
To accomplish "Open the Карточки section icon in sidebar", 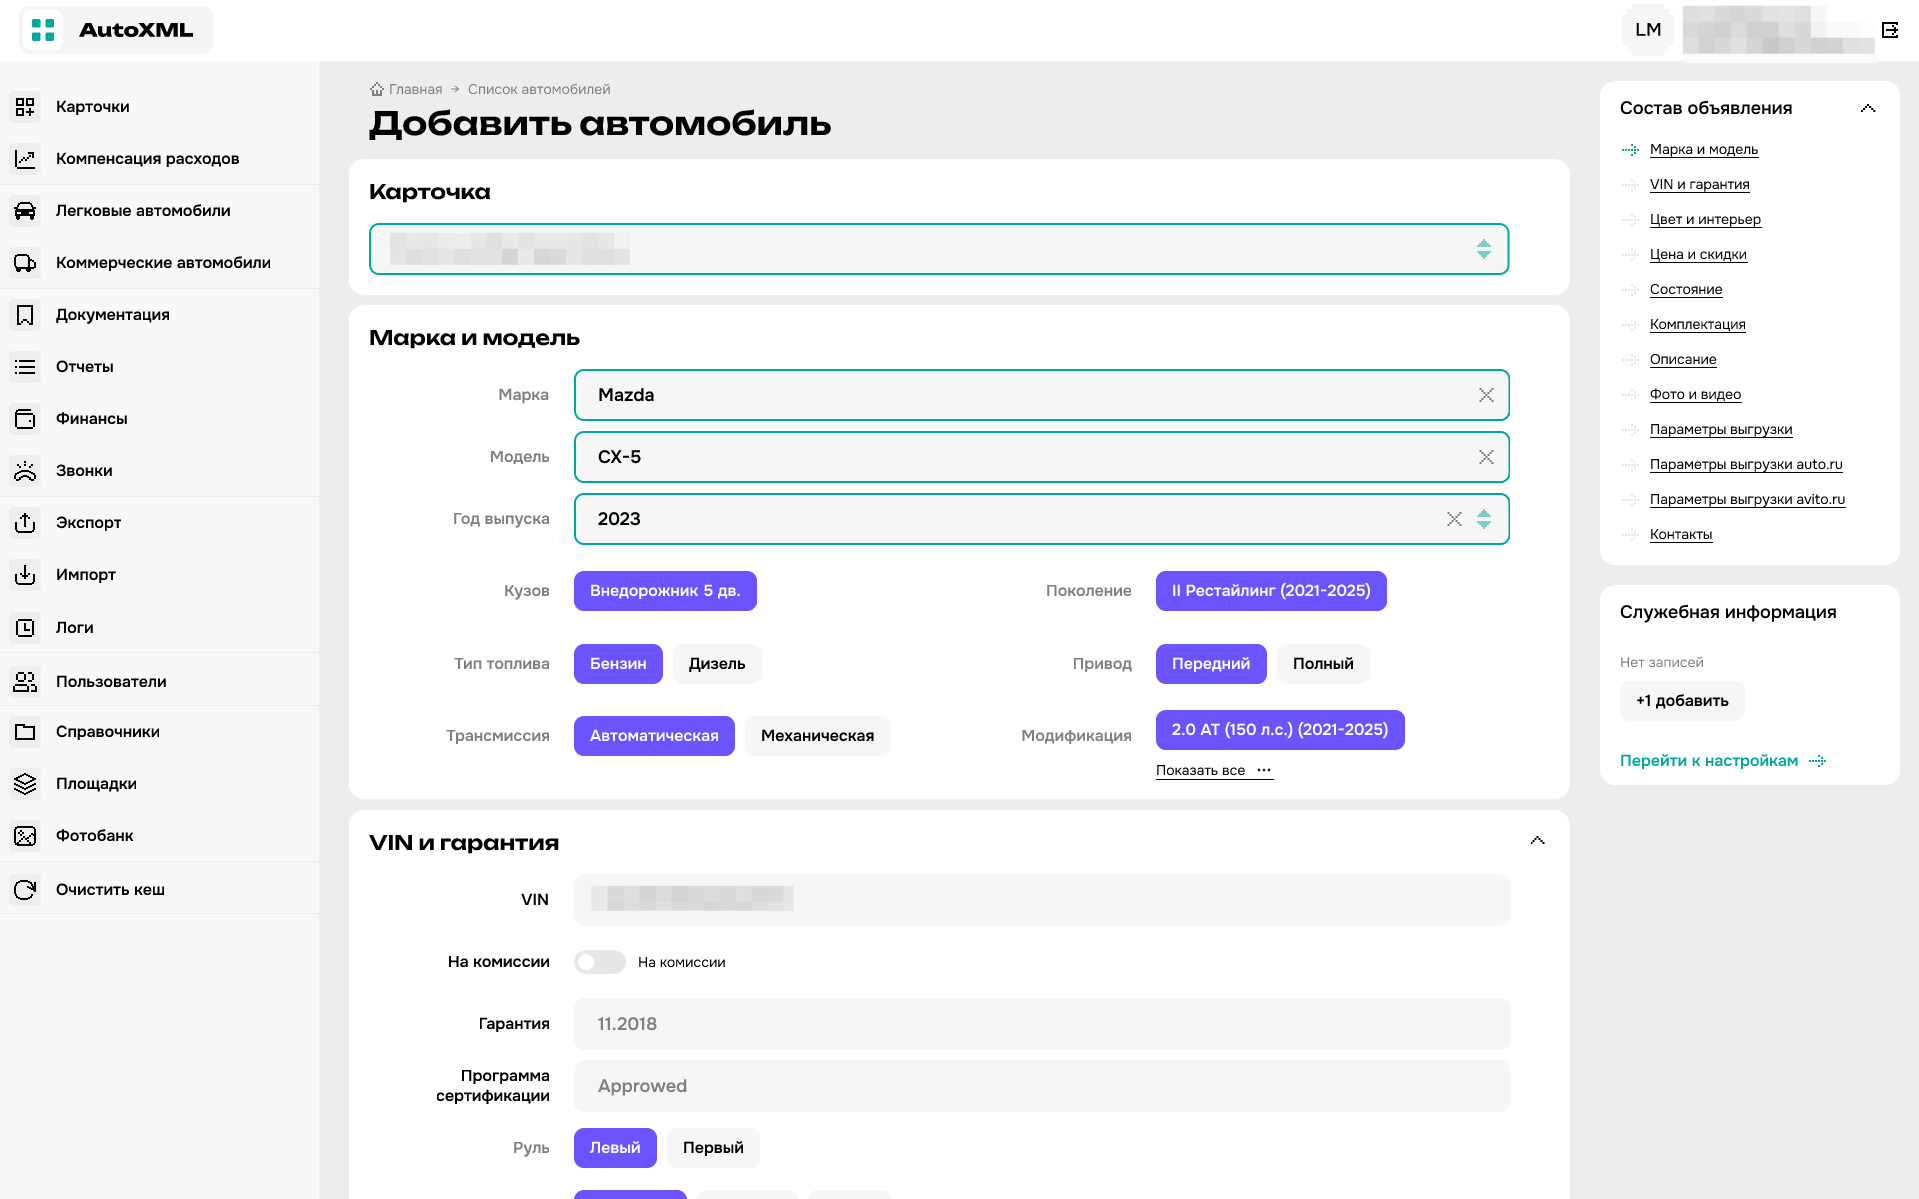I will coord(25,106).
